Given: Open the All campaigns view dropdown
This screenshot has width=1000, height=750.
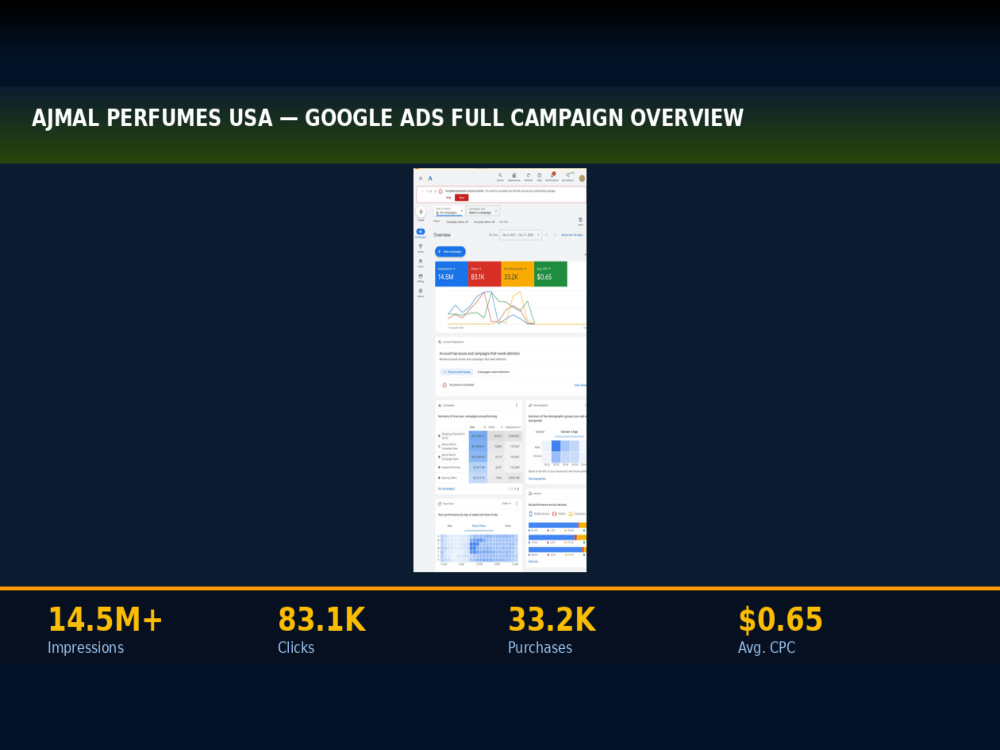Looking at the screenshot, I should [449, 211].
